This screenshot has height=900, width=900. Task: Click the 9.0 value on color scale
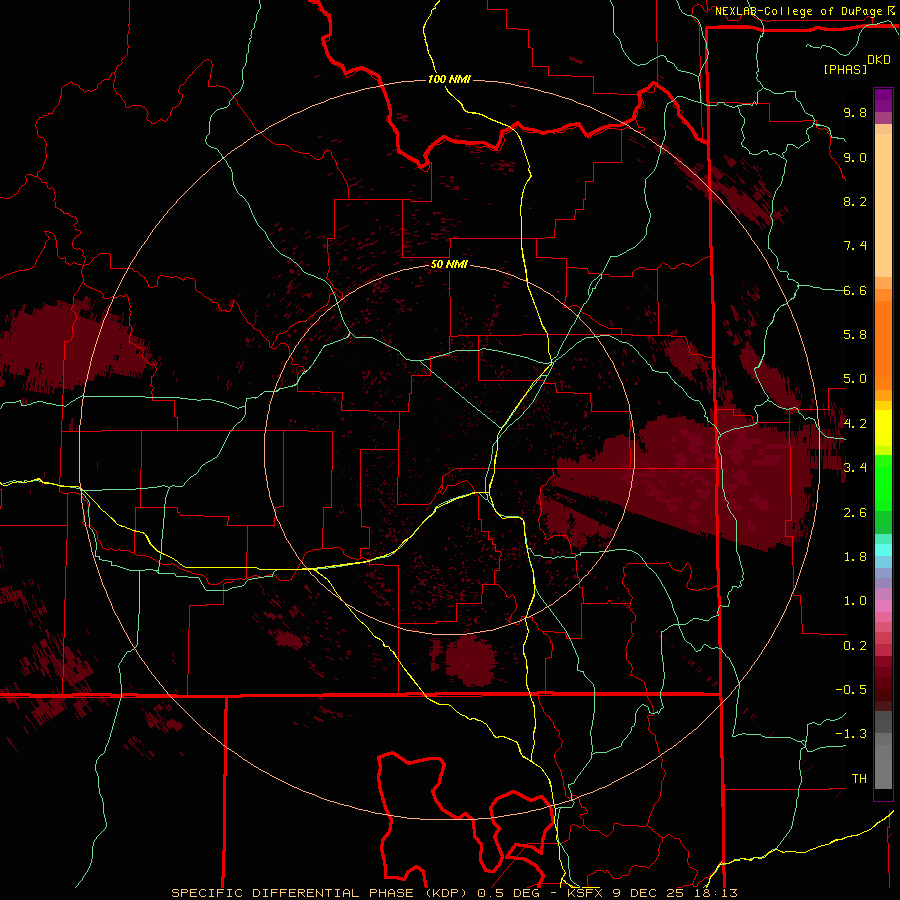click(x=855, y=157)
